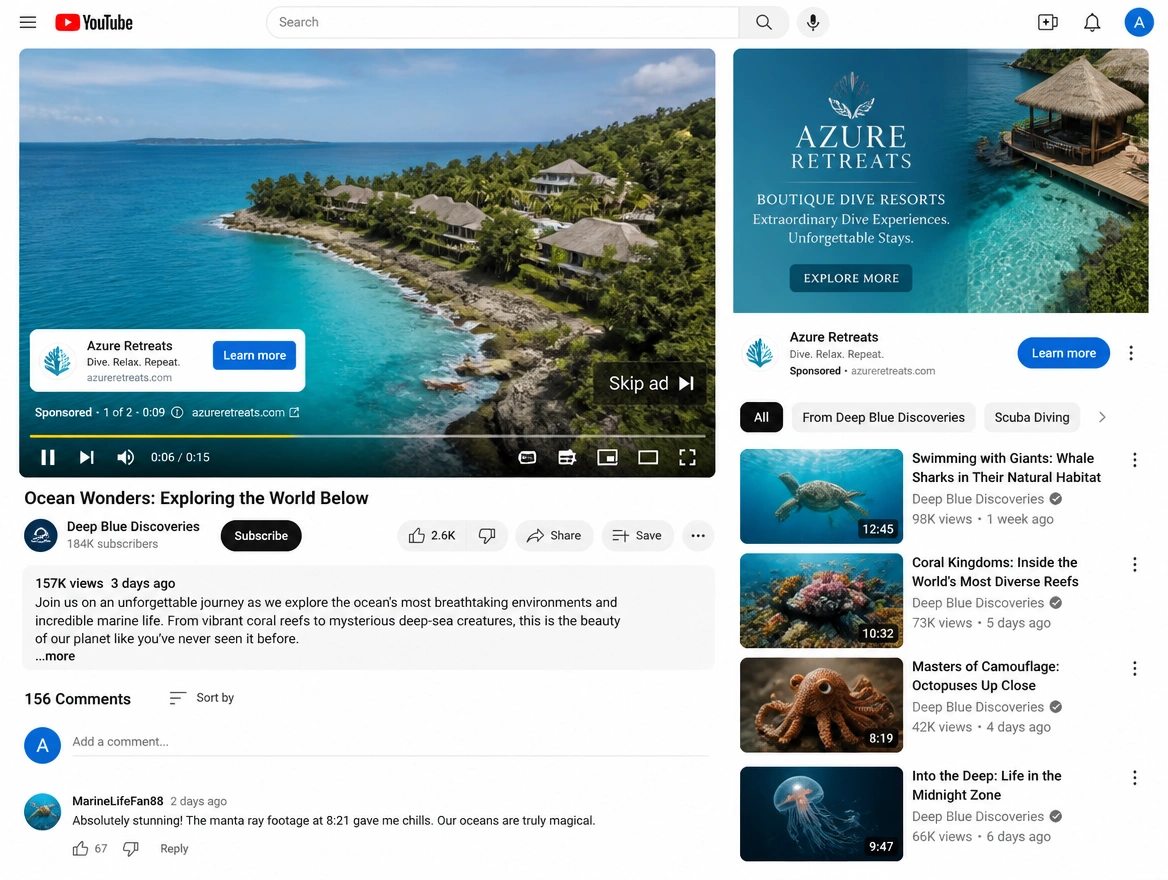The image size is (1168, 880).
Task: Click Learn more beside sidebar ad
Action: click(x=1063, y=352)
